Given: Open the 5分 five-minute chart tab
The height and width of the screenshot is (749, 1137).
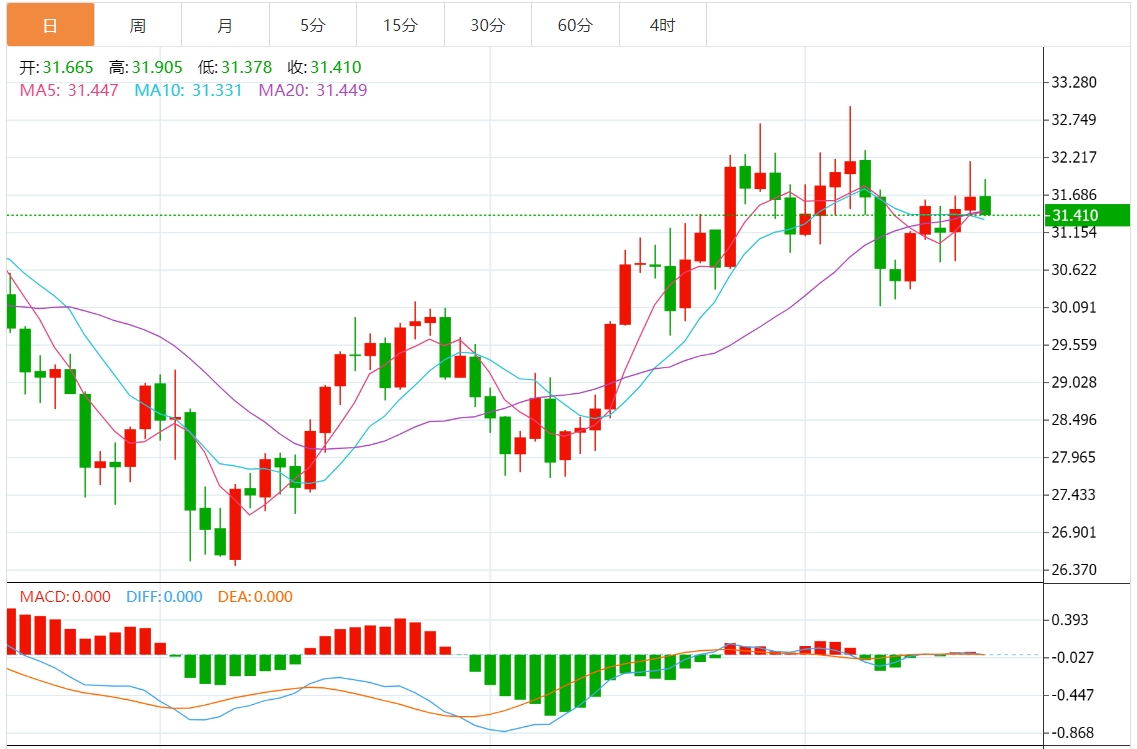Looking at the screenshot, I should tap(313, 25).
